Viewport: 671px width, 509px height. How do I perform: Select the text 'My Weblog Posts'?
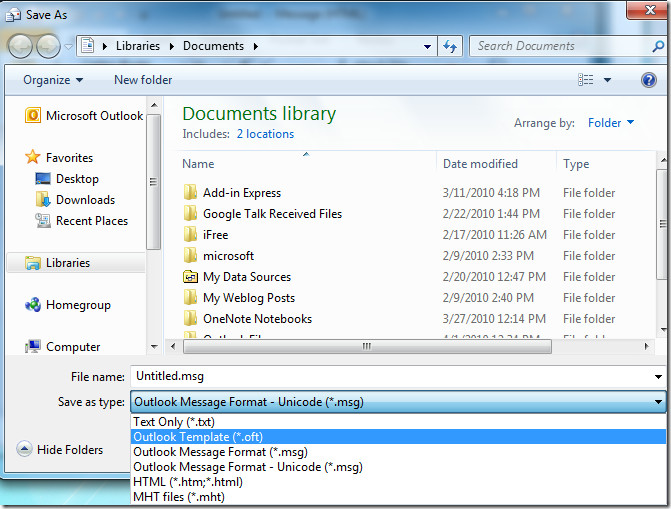point(249,298)
